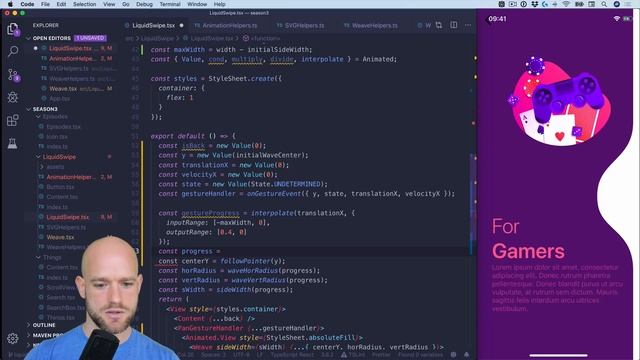Click the 'Gamers' heading in the simulator
This screenshot has height=360, width=640.
click(528, 251)
